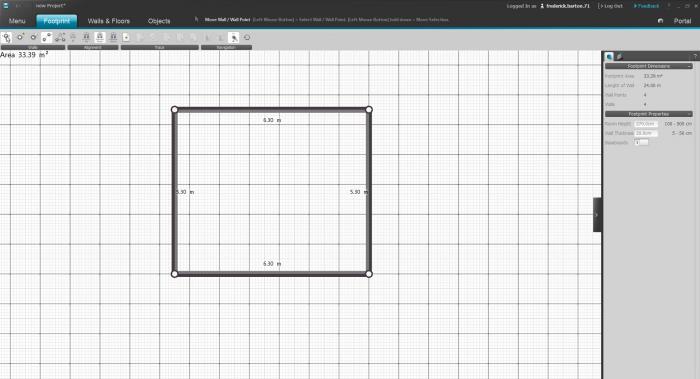The width and height of the screenshot is (700, 379).
Task: Select the top wall of the room
Action: click(x=271, y=109)
